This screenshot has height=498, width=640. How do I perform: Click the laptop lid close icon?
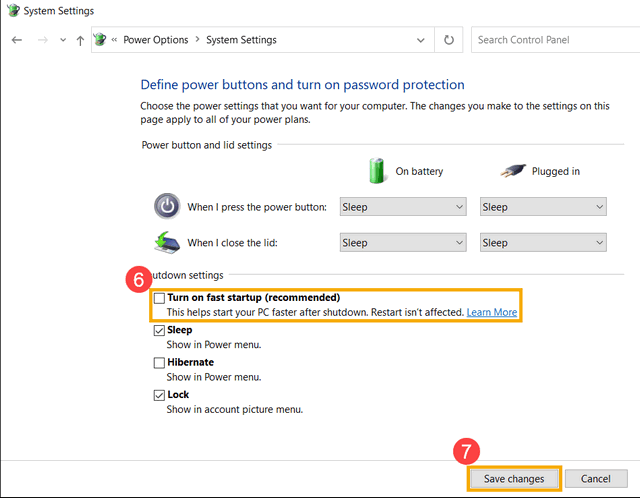(167, 242)
